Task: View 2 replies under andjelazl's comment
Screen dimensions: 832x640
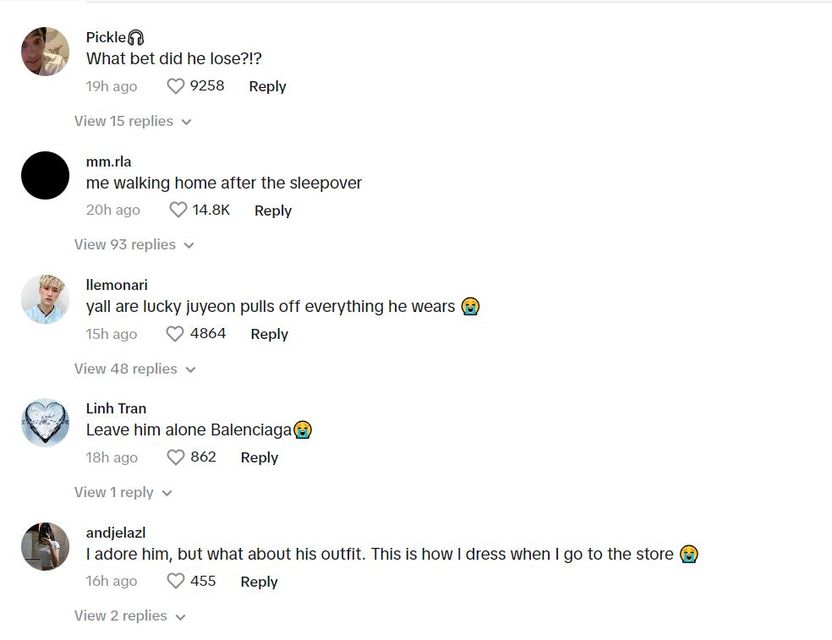Action: (x=129, y=616)
